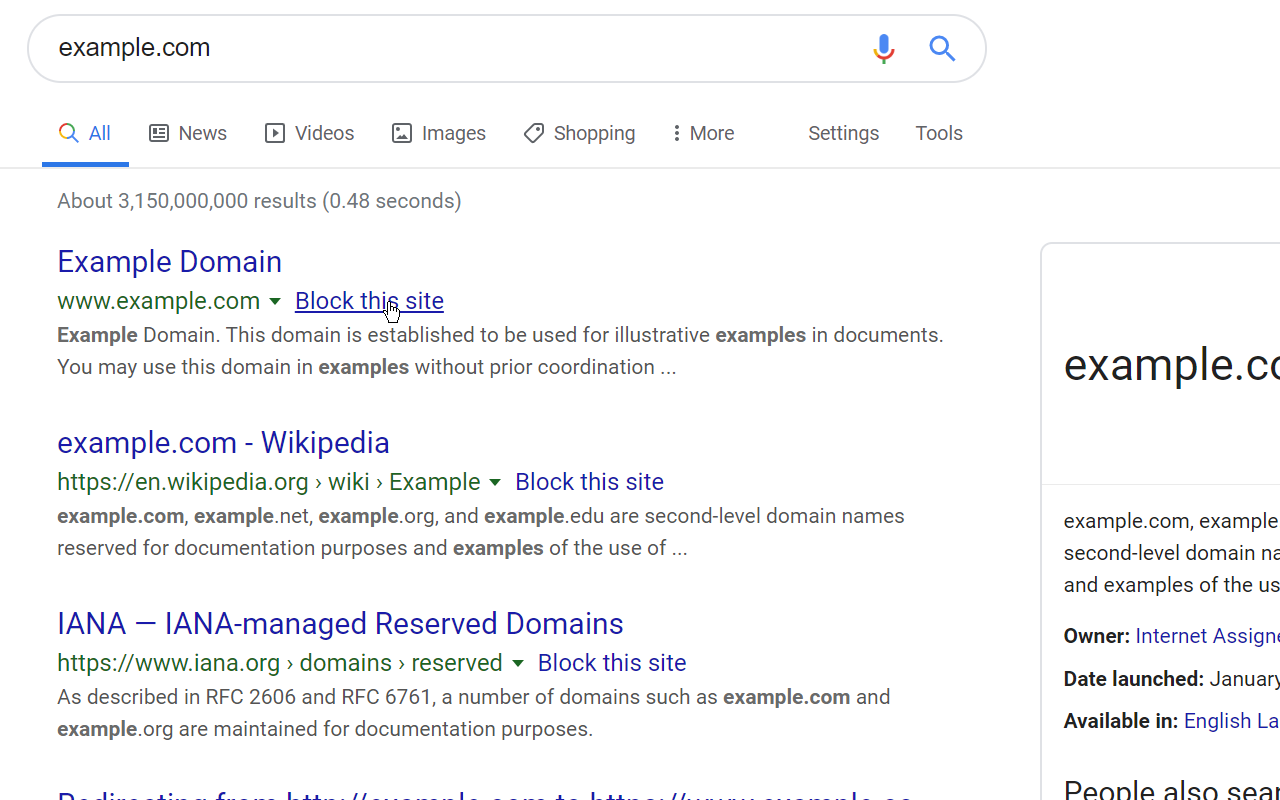Expand the arrow next to the Wikipedia URL
Screen dimensions: 1280x800
click(x=495, y=483)
